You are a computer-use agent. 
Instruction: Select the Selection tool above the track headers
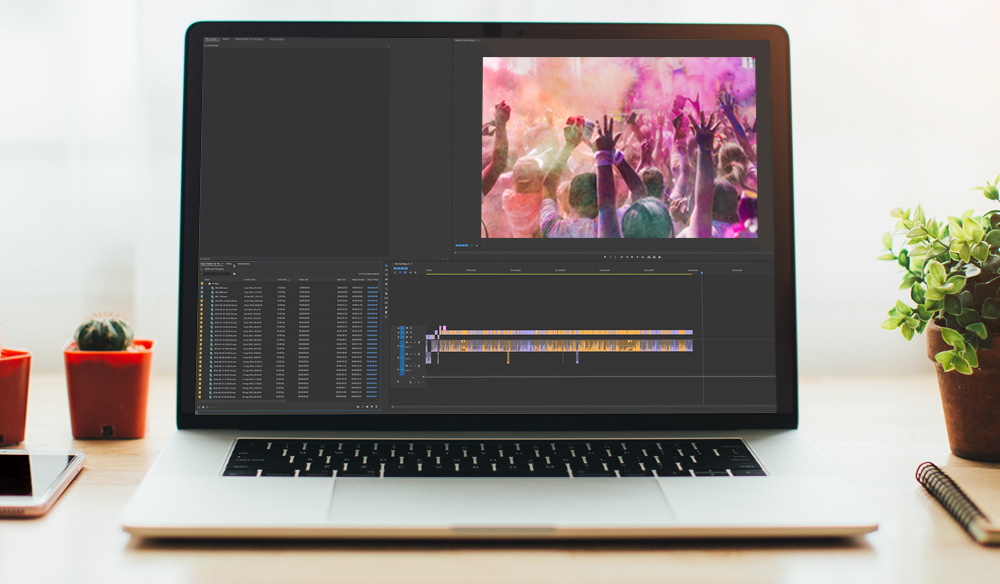(386, 266)
